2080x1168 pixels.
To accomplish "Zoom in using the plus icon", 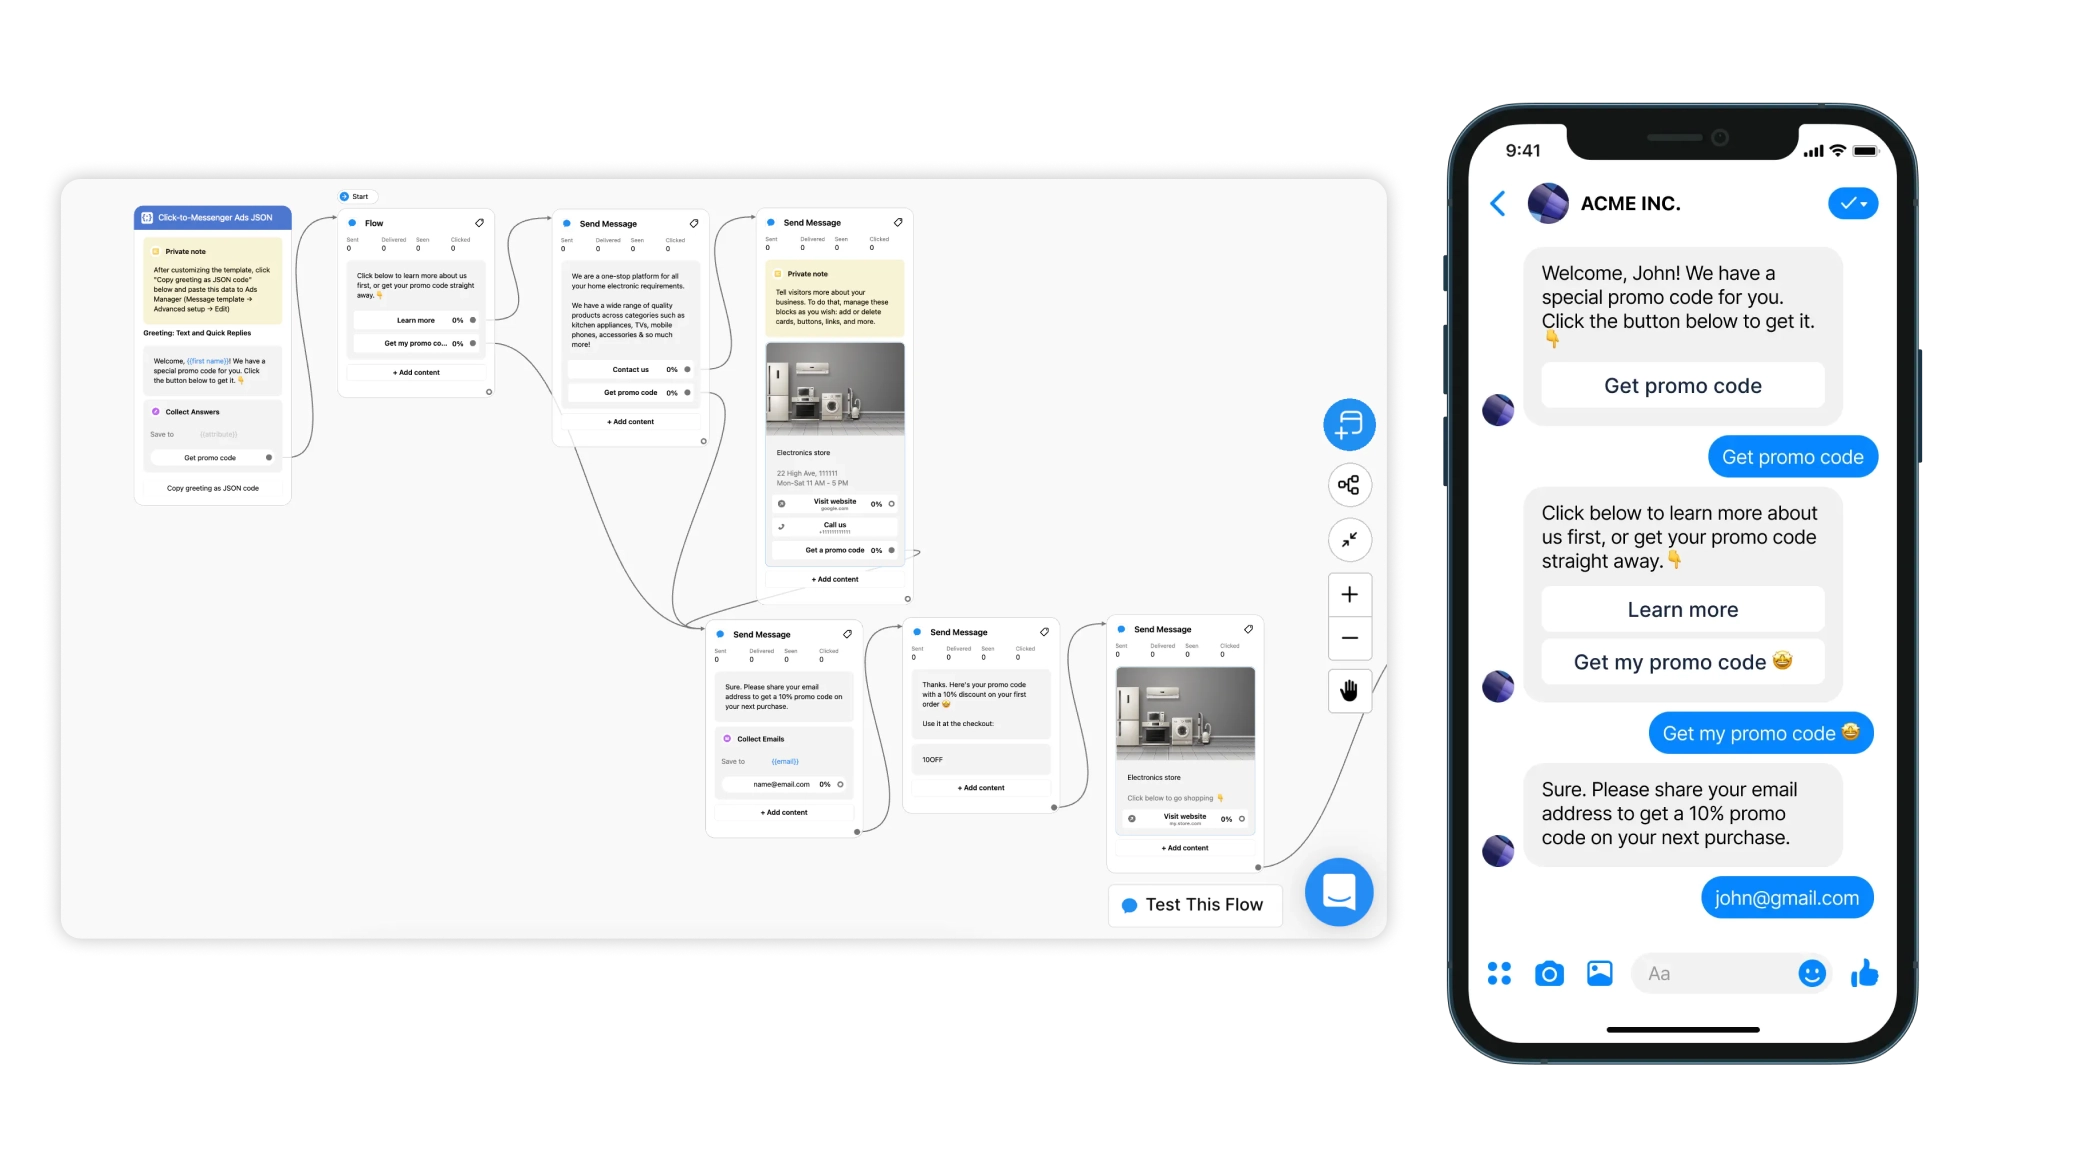I will (1347, 595).
